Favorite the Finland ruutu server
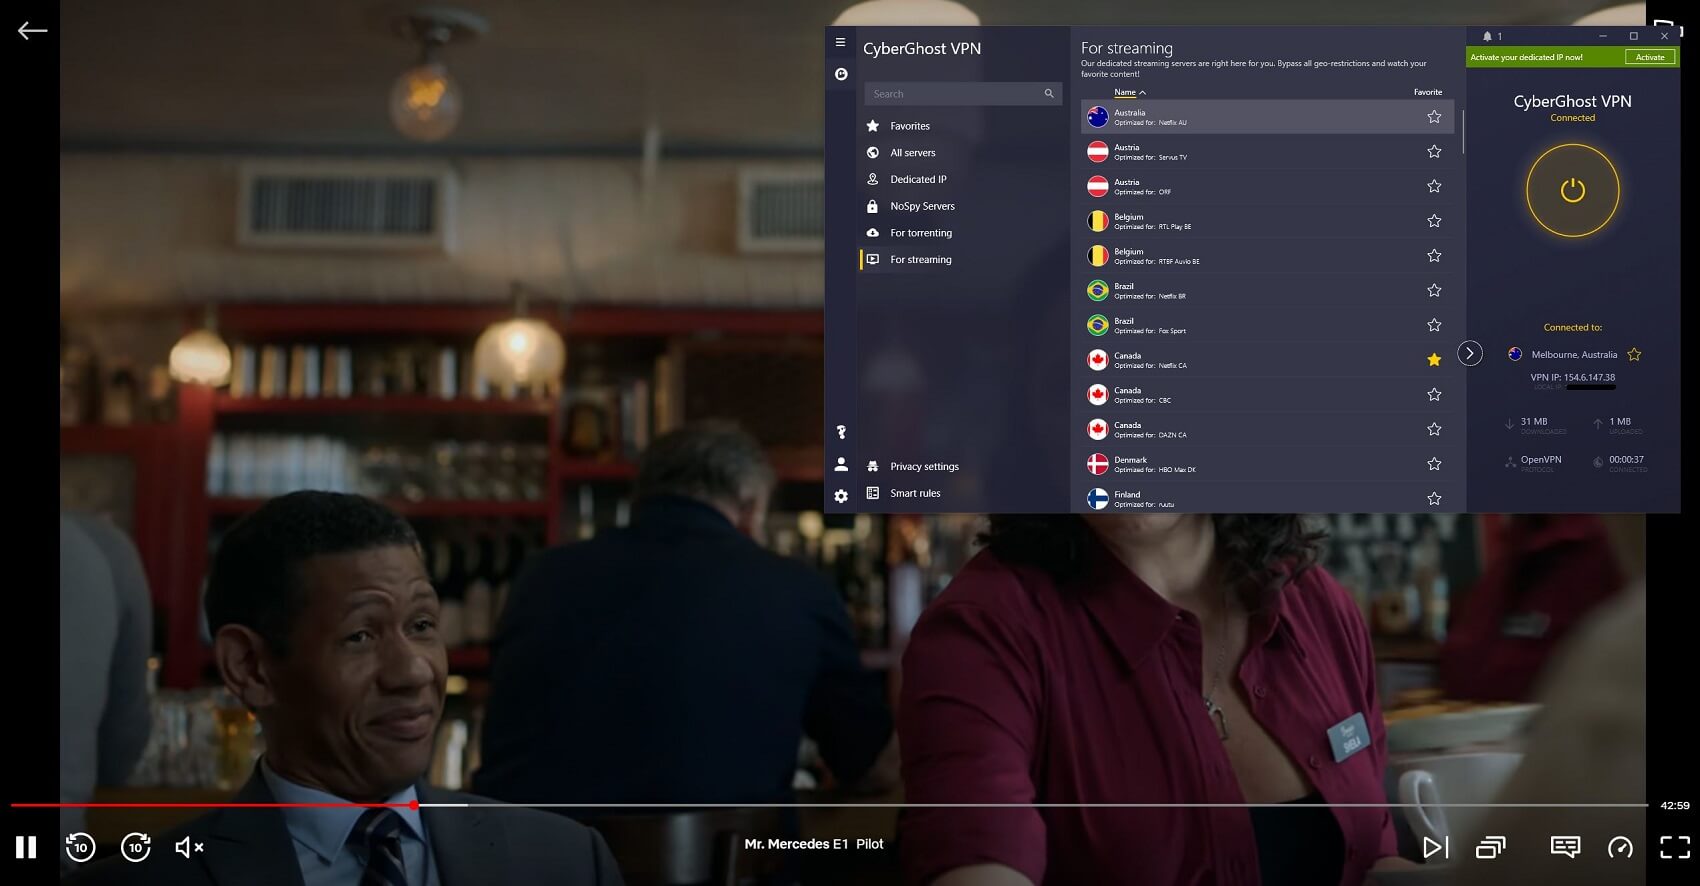 [1434, 498]
